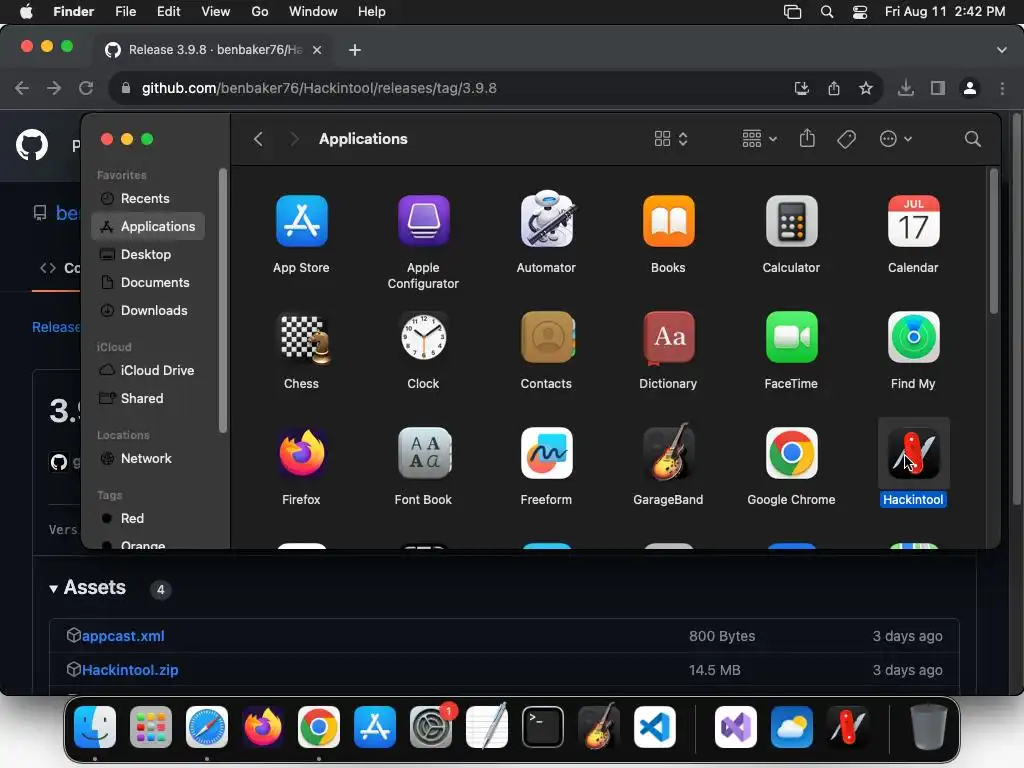The width and height of the screenshot is (1024, 768).
Task: Select the Dictionary app icon
Action: pos(668,337)
